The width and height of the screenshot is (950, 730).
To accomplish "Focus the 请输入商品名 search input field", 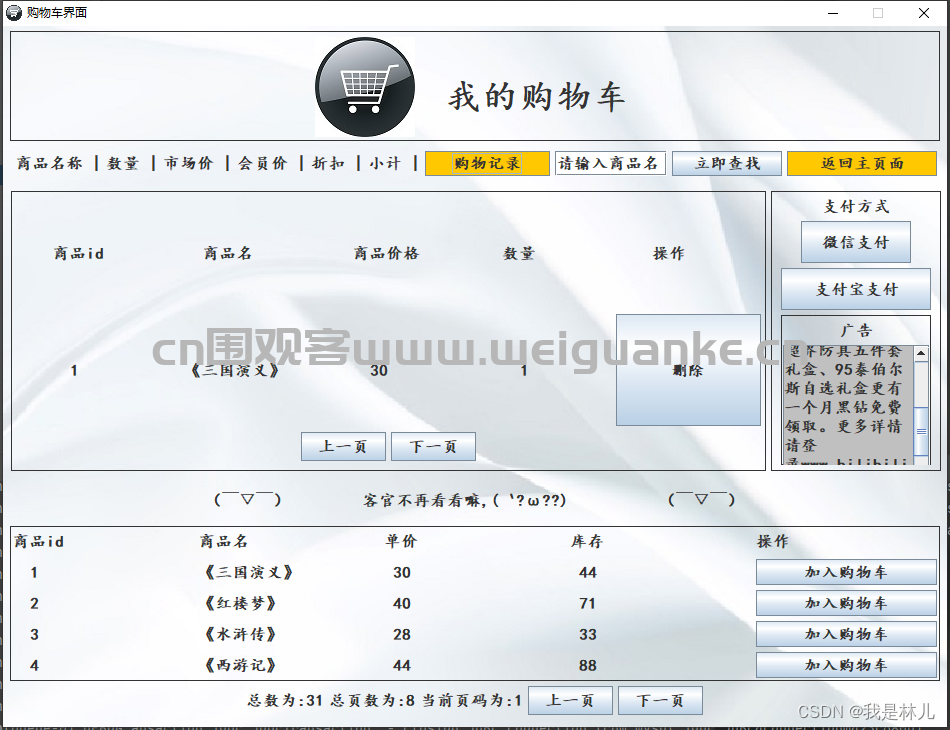I will click(x=610, y=164).
